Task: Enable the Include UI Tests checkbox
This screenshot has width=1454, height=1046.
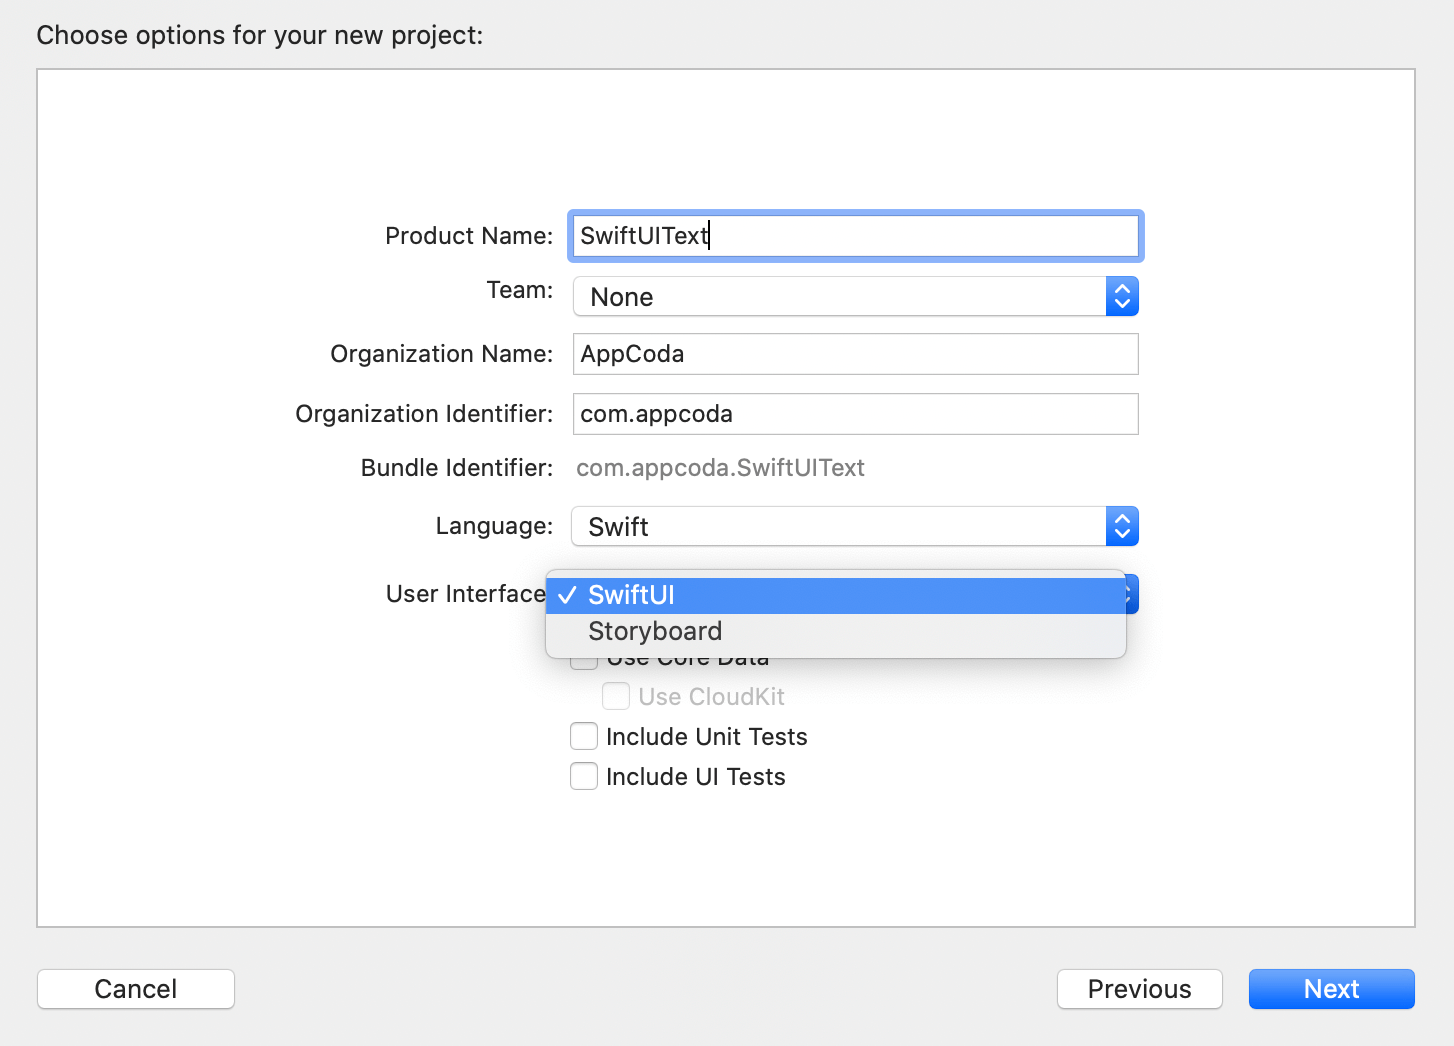Action: click(x=584, y=777)
